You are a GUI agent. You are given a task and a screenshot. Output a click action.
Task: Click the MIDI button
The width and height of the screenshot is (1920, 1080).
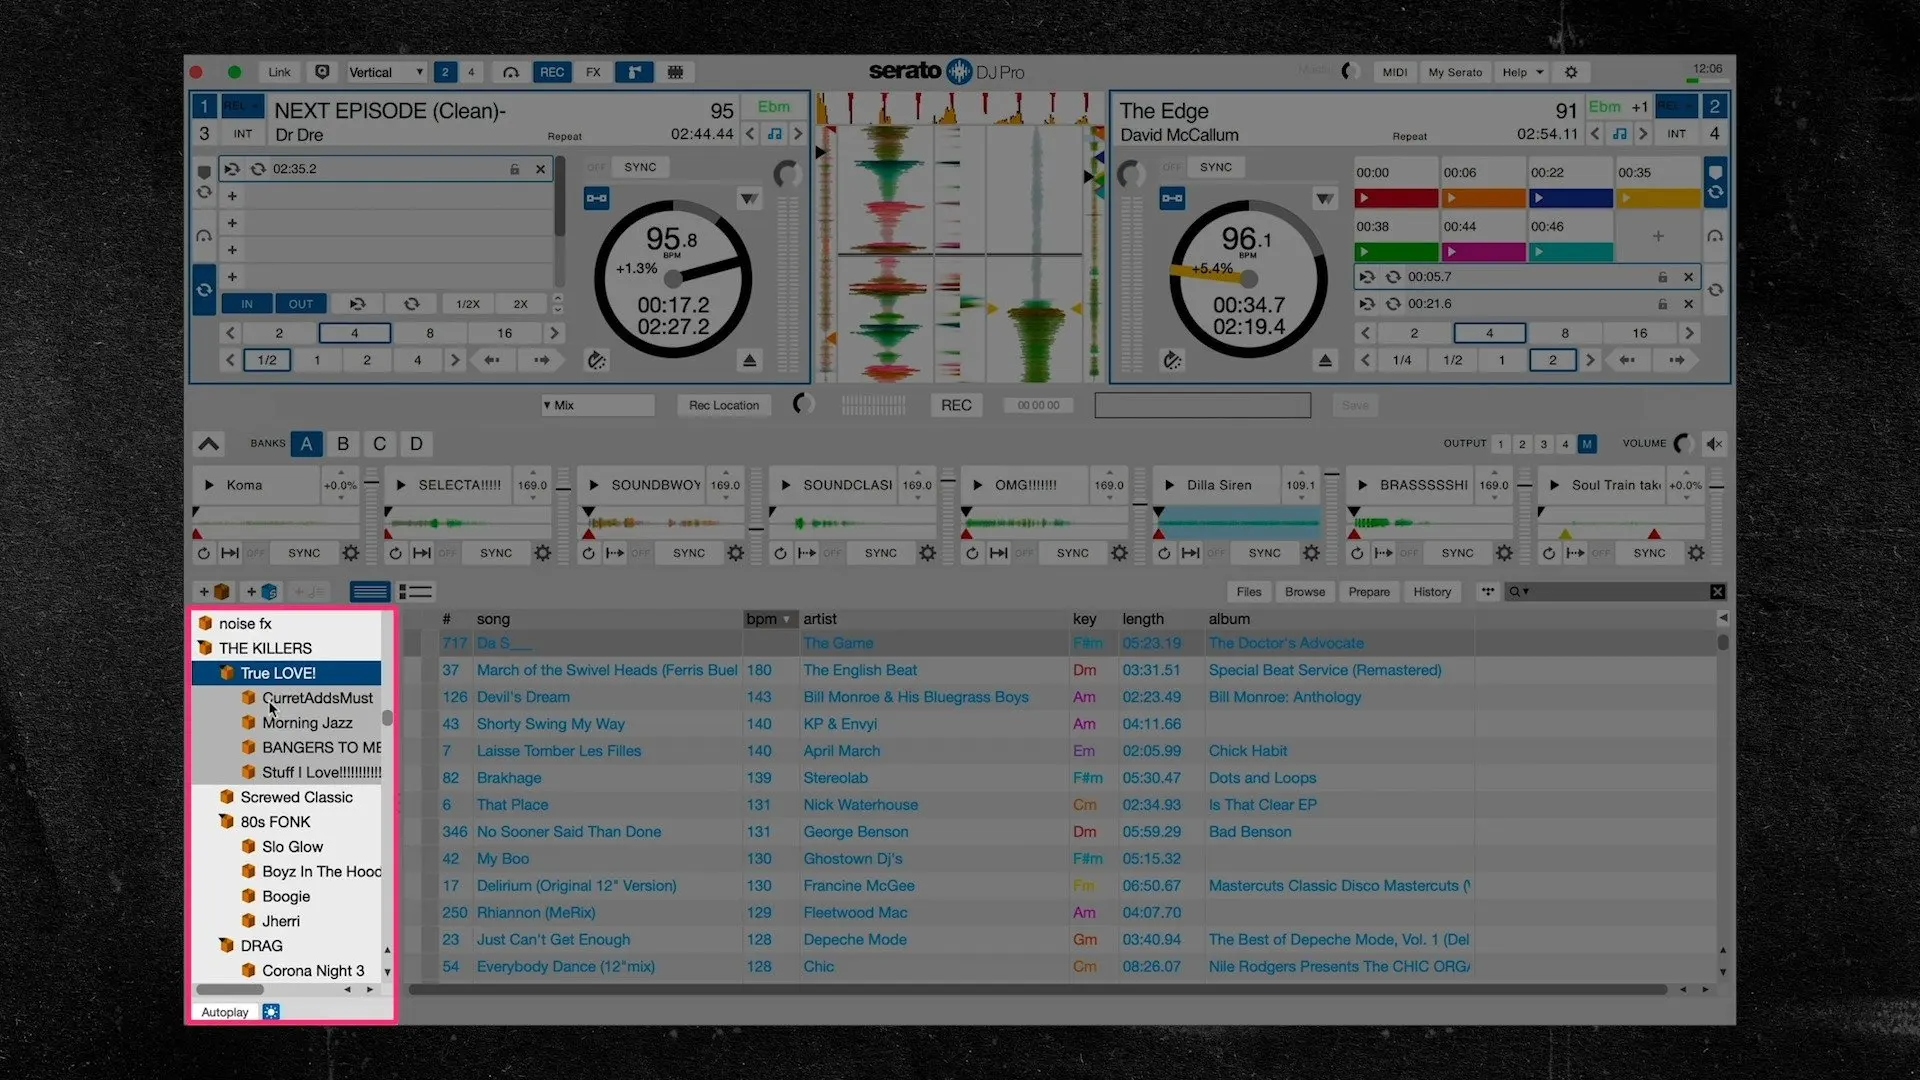1394,72
